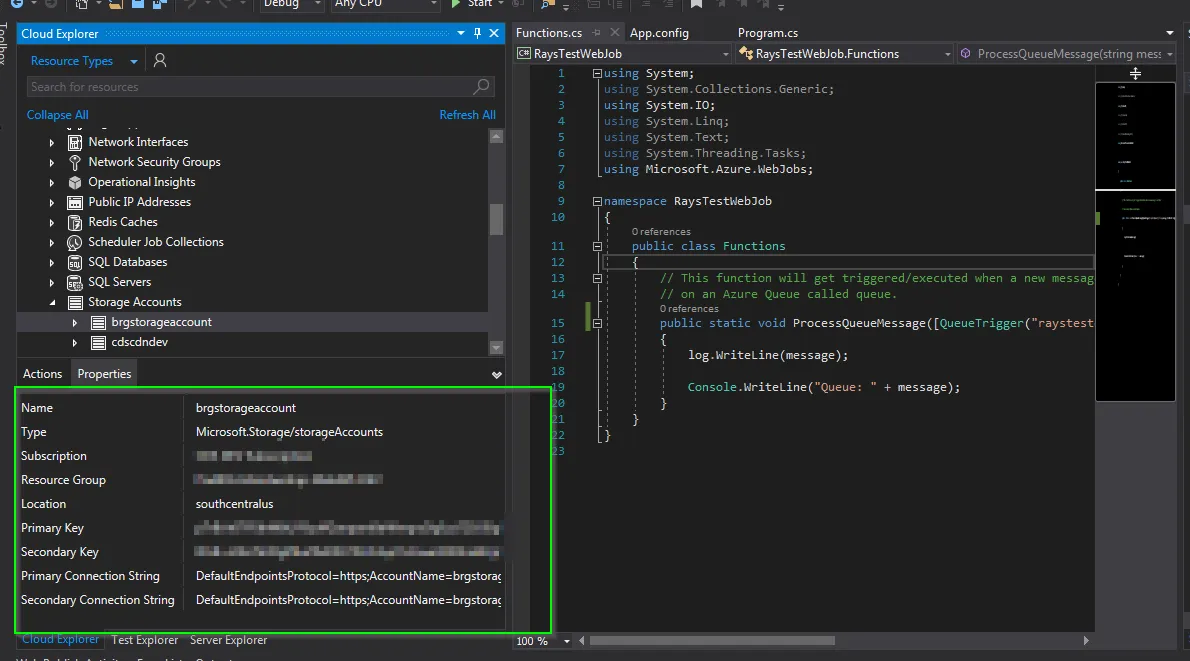
Task: Click the editor split-window handle icon
Action: (x=1135, y=73)
